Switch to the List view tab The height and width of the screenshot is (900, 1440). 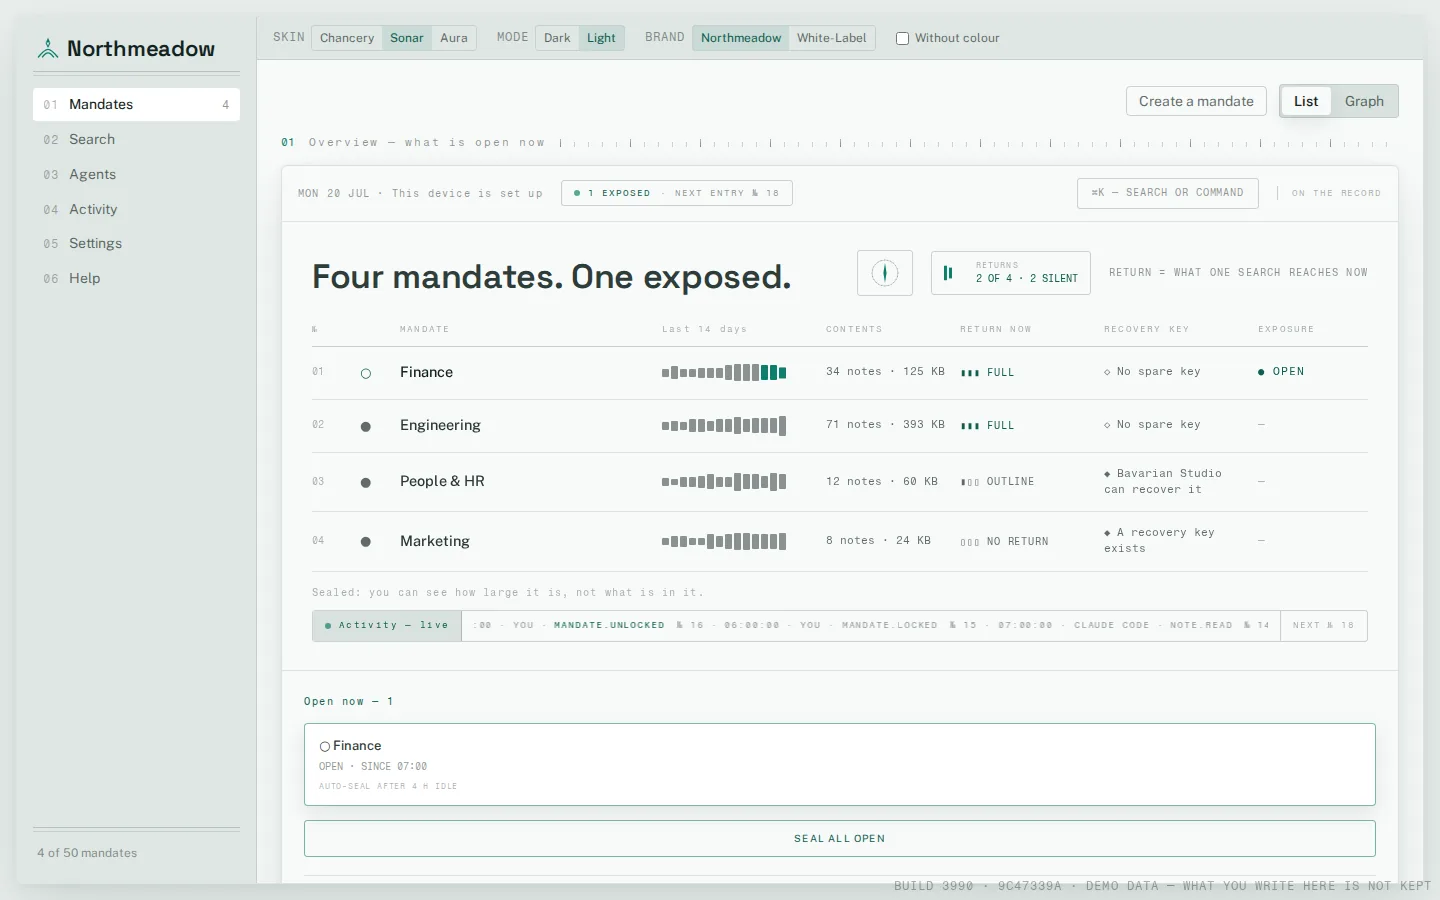[1306, 101]
